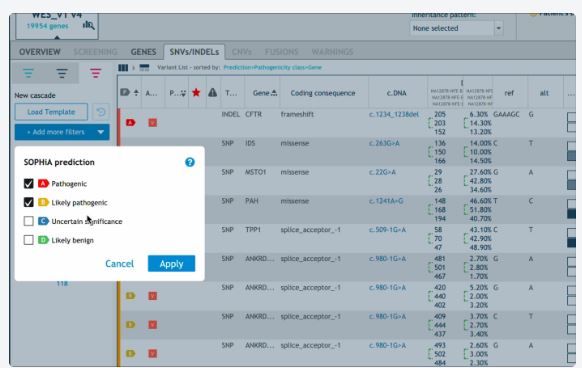Open the SCREENING tab
582x368 pixels.
click(x=95, y=52)
